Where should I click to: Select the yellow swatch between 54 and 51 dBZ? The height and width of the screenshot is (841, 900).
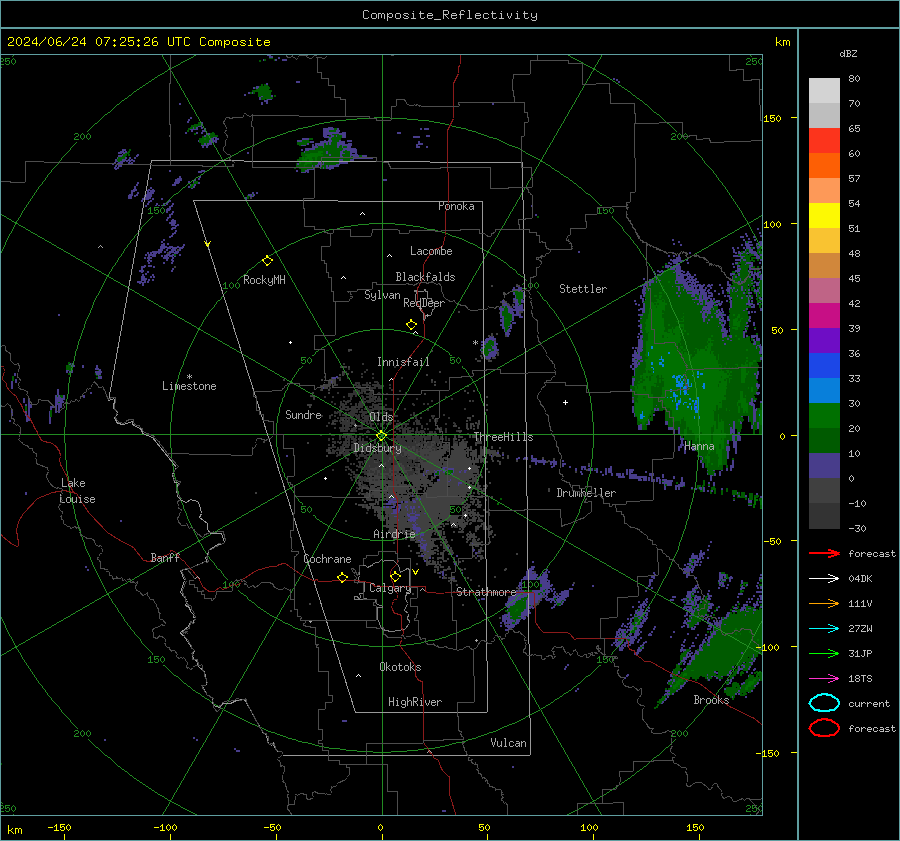[824, 216]
